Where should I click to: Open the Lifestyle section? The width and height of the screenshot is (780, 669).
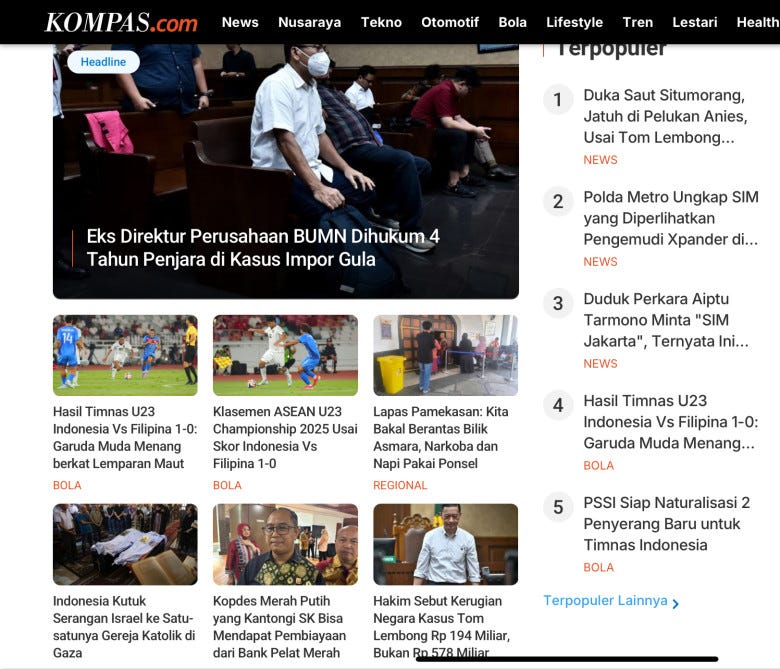click(575, 22)
